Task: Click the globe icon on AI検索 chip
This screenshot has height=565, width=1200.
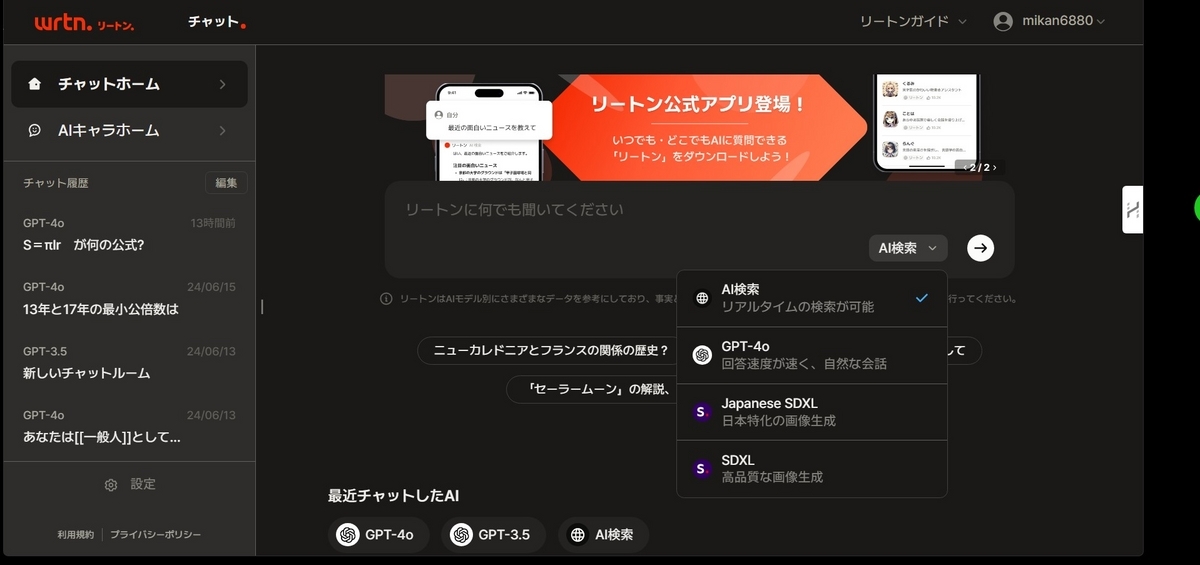Action: click(577, 535)
